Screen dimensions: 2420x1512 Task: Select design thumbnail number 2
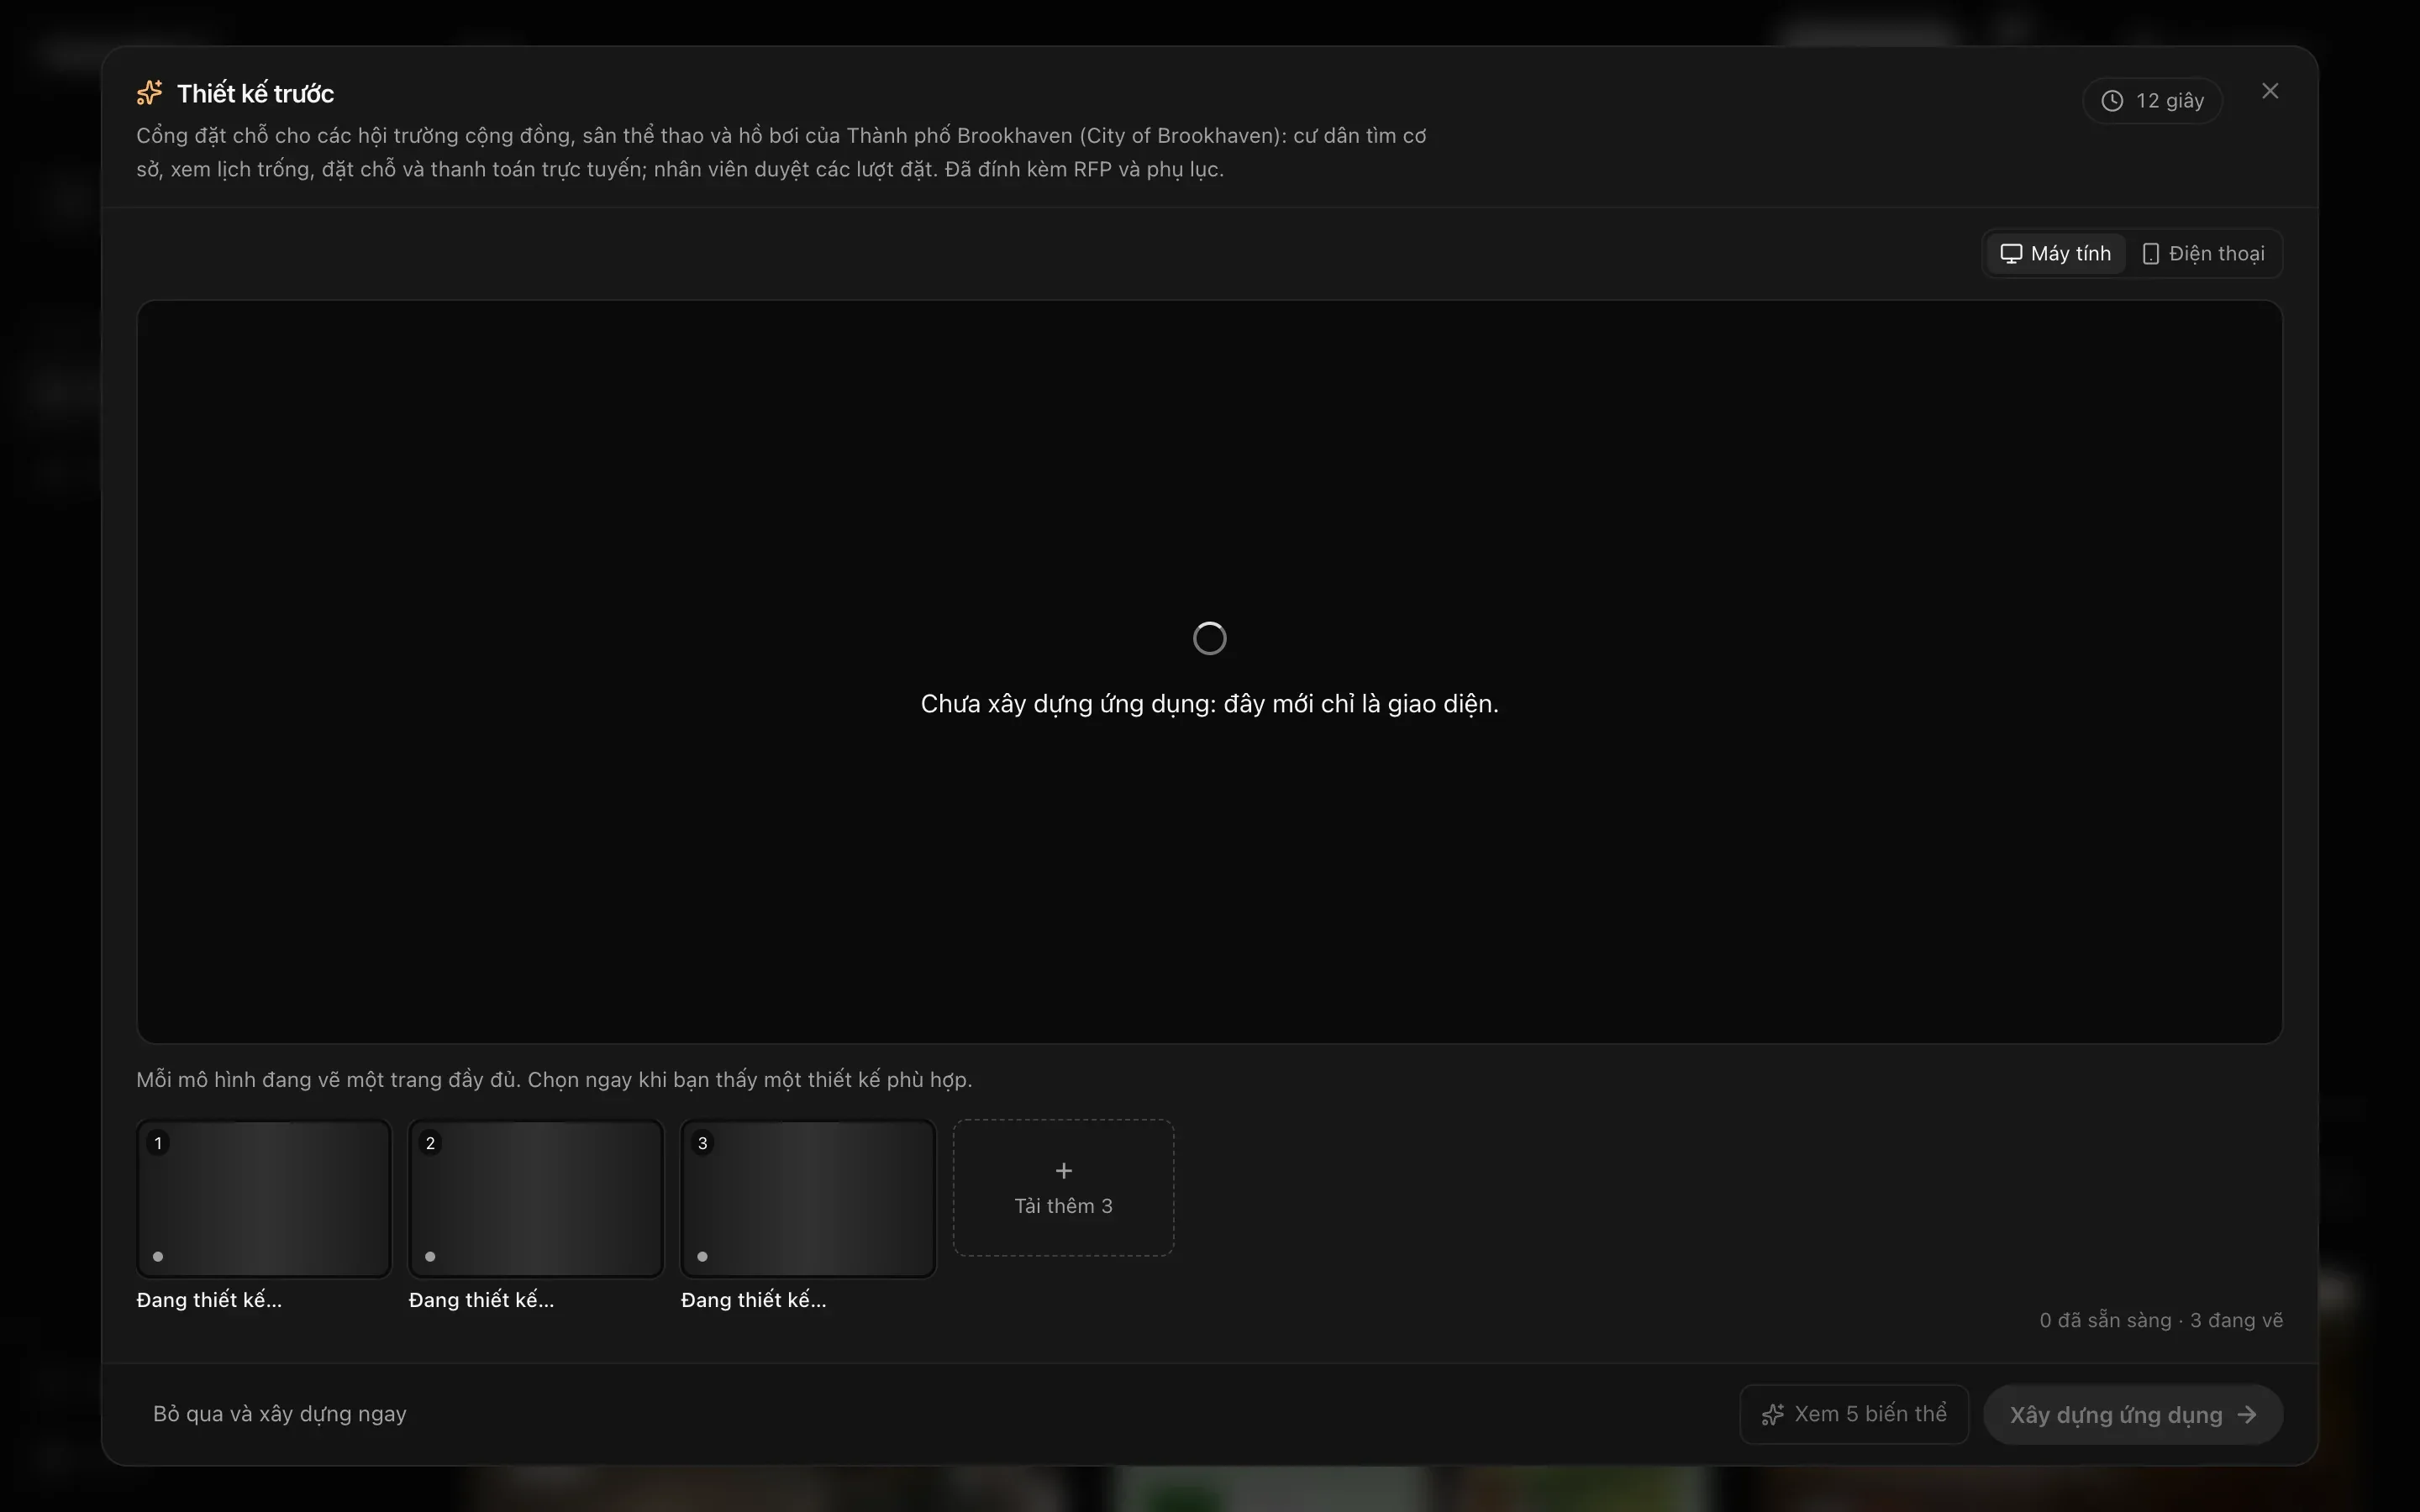tap(536, 1198)
